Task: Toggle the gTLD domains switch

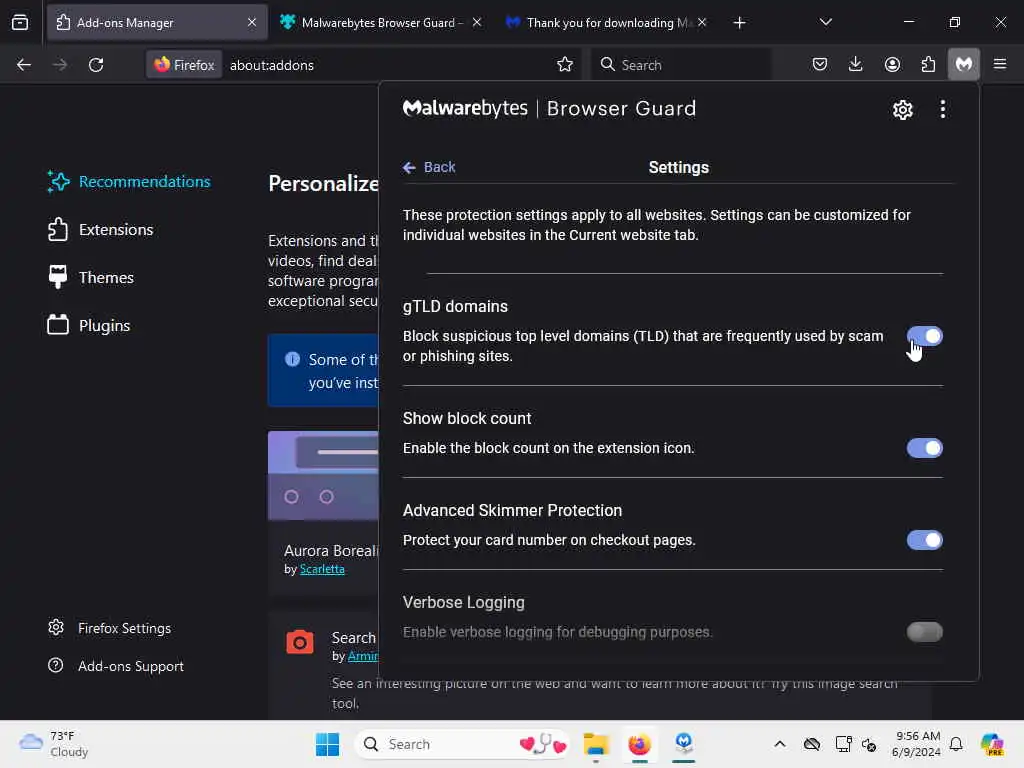Action: pyautogui.click(x=924, y=336)
